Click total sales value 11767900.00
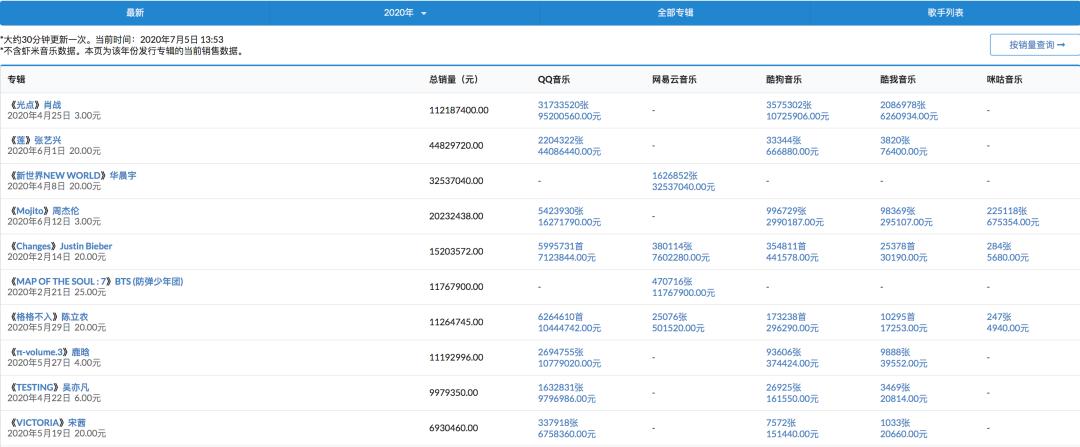Screen dimensions: 1080x447 click(x=456, y=287)
